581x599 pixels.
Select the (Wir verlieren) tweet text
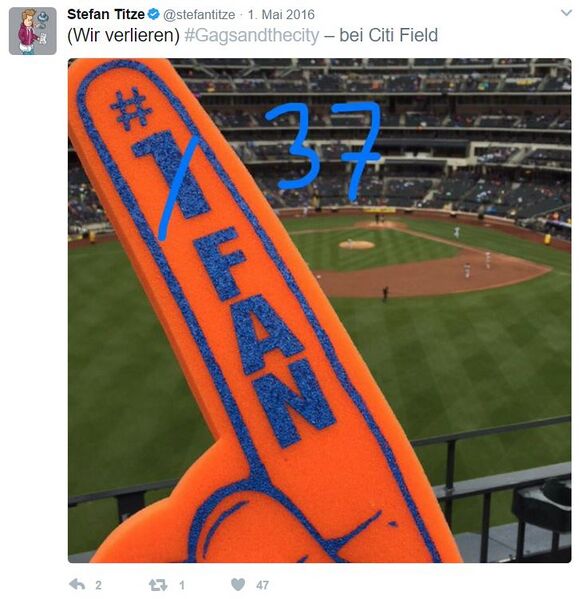point(123,36)
